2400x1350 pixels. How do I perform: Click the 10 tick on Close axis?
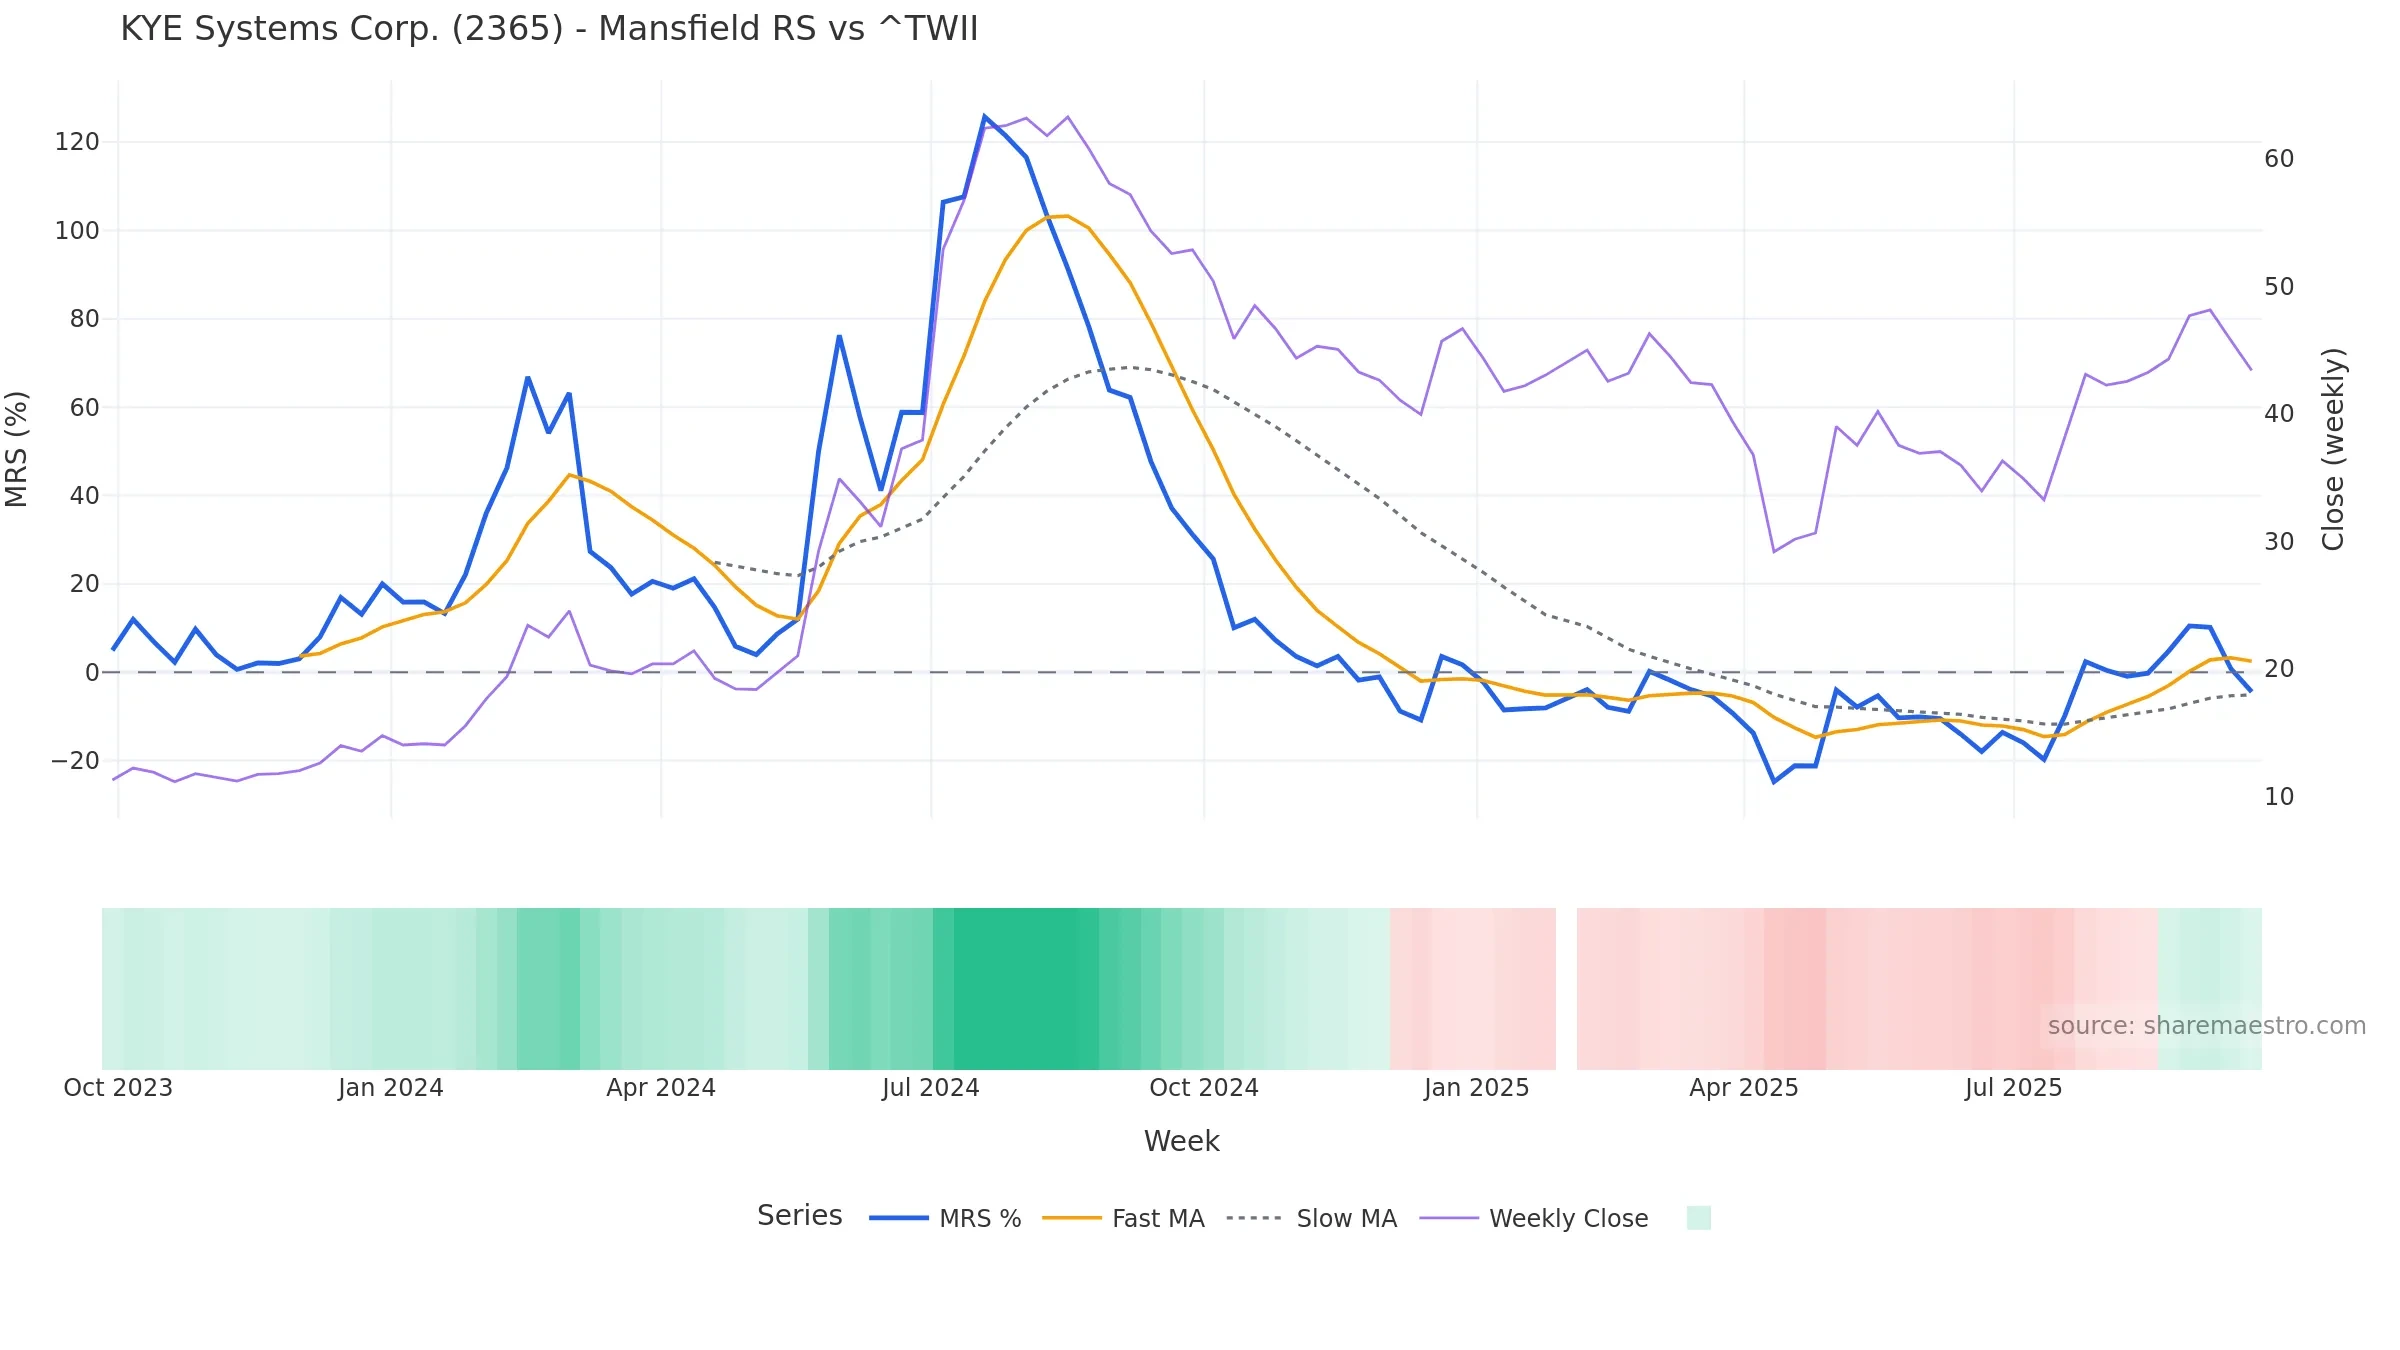pyautogui.click(x=2279, y=797)
